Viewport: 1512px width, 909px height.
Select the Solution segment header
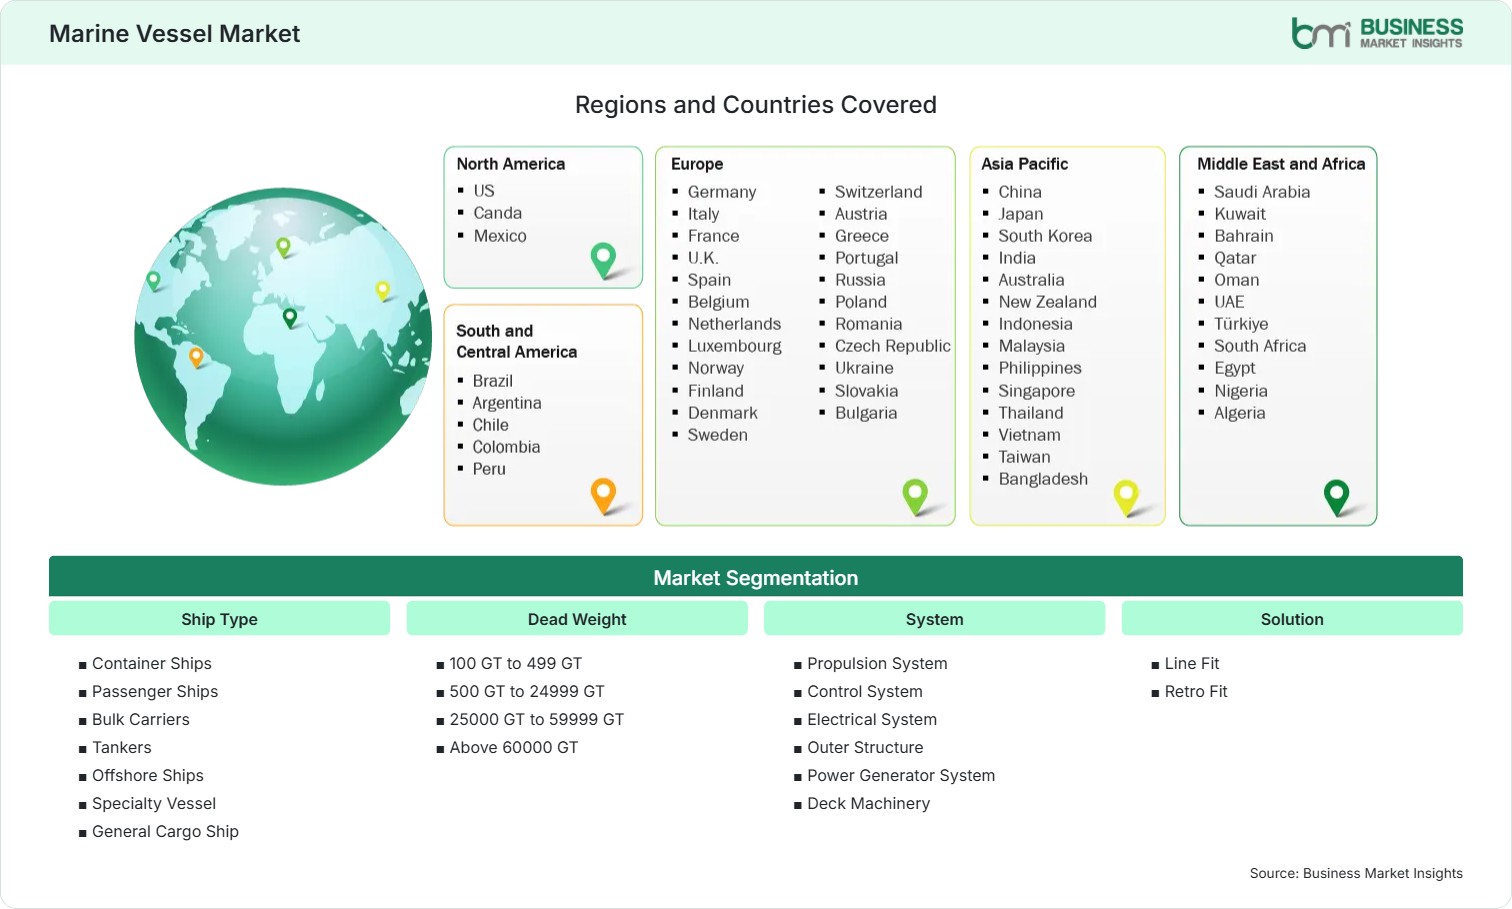pyautogui.click(x=1292, y=619)
